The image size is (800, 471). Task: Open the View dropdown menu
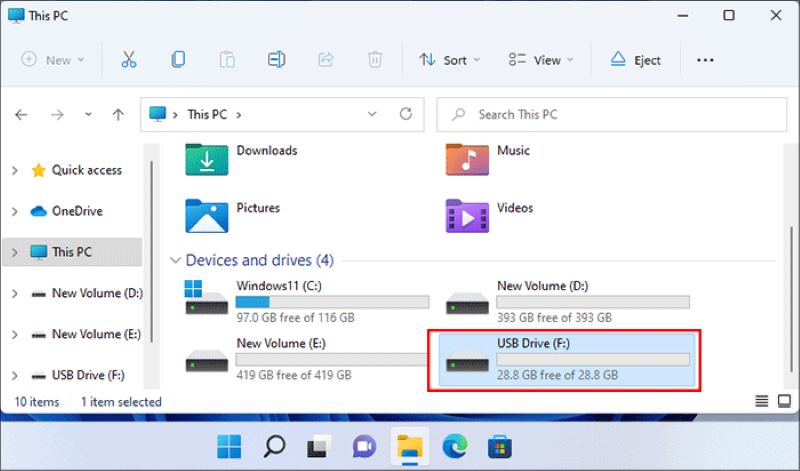click(x=541, y=60)
